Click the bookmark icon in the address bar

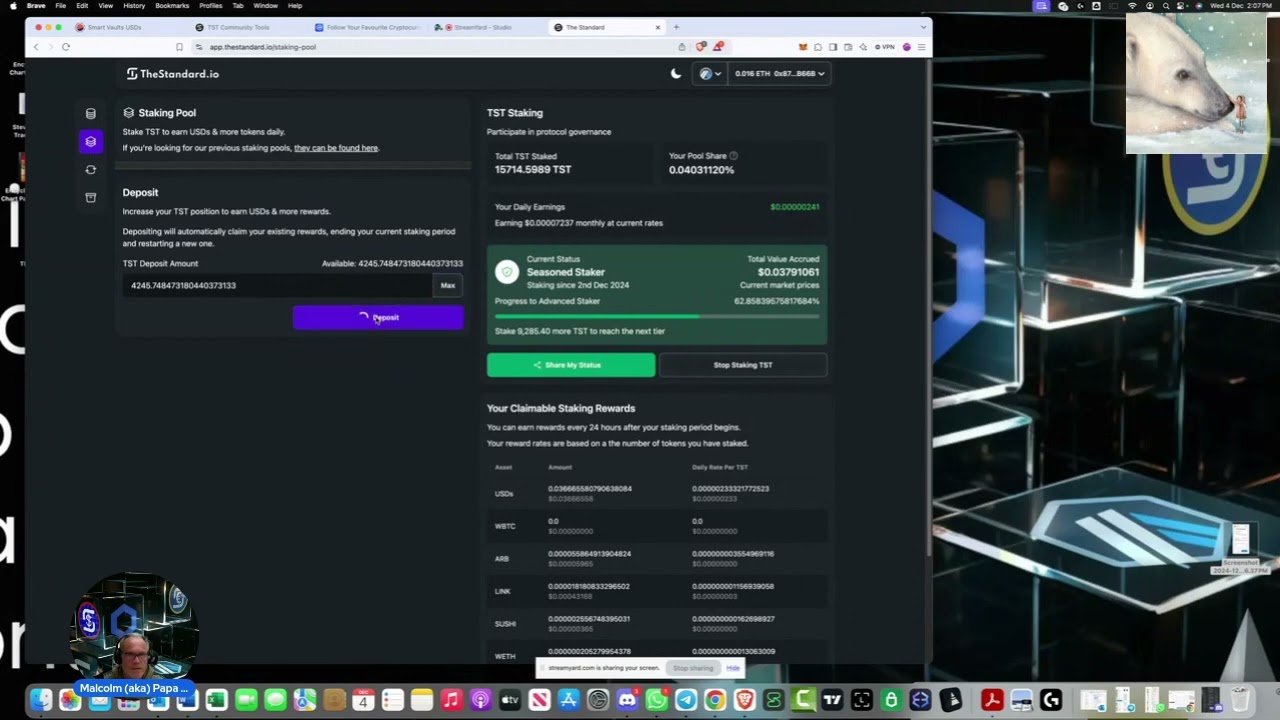pyautogui.click(x=179, y=47)
